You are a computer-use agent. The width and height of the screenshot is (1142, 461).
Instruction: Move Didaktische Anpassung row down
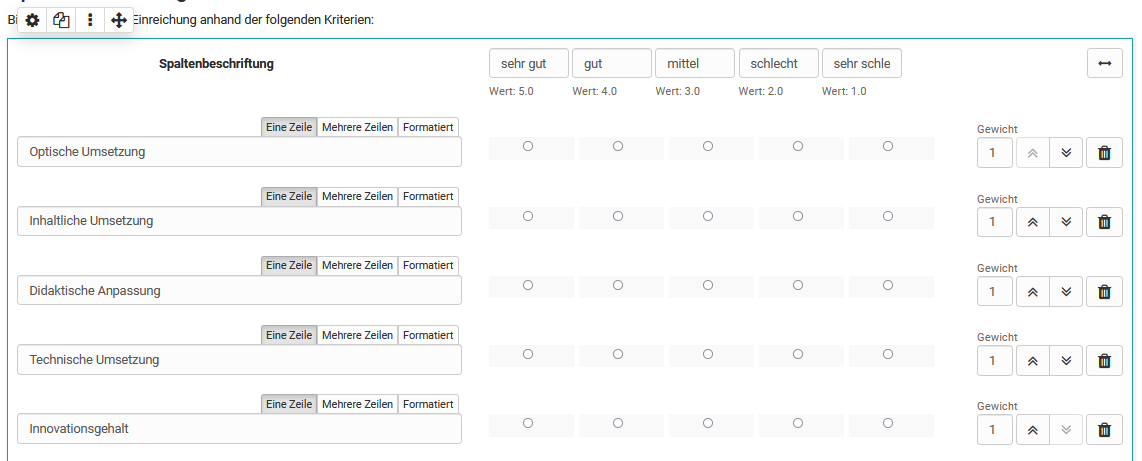1066,291
